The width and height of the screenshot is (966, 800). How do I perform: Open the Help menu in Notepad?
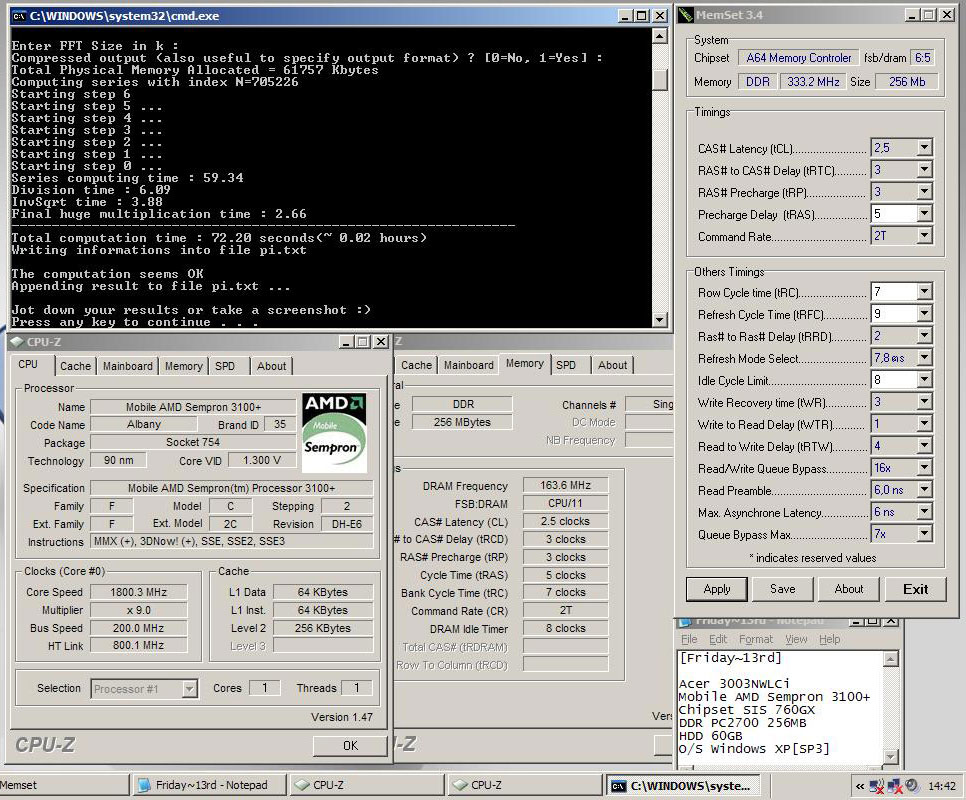[x=829, y=639]
